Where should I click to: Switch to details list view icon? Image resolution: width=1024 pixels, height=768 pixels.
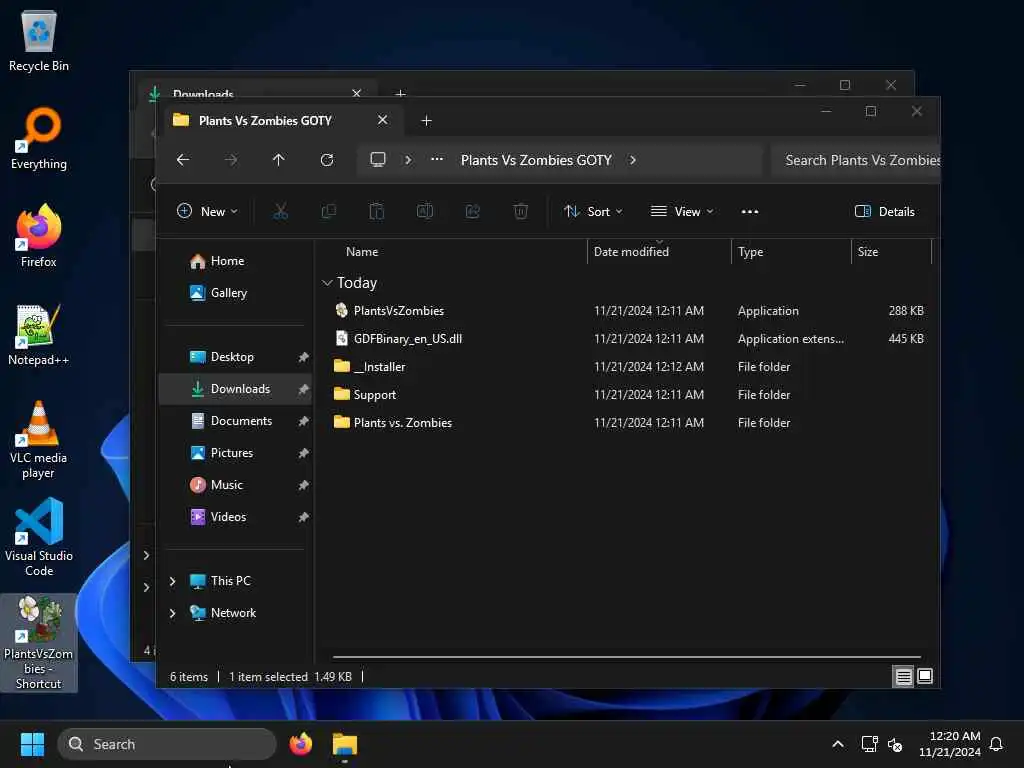tap(903, 677)
